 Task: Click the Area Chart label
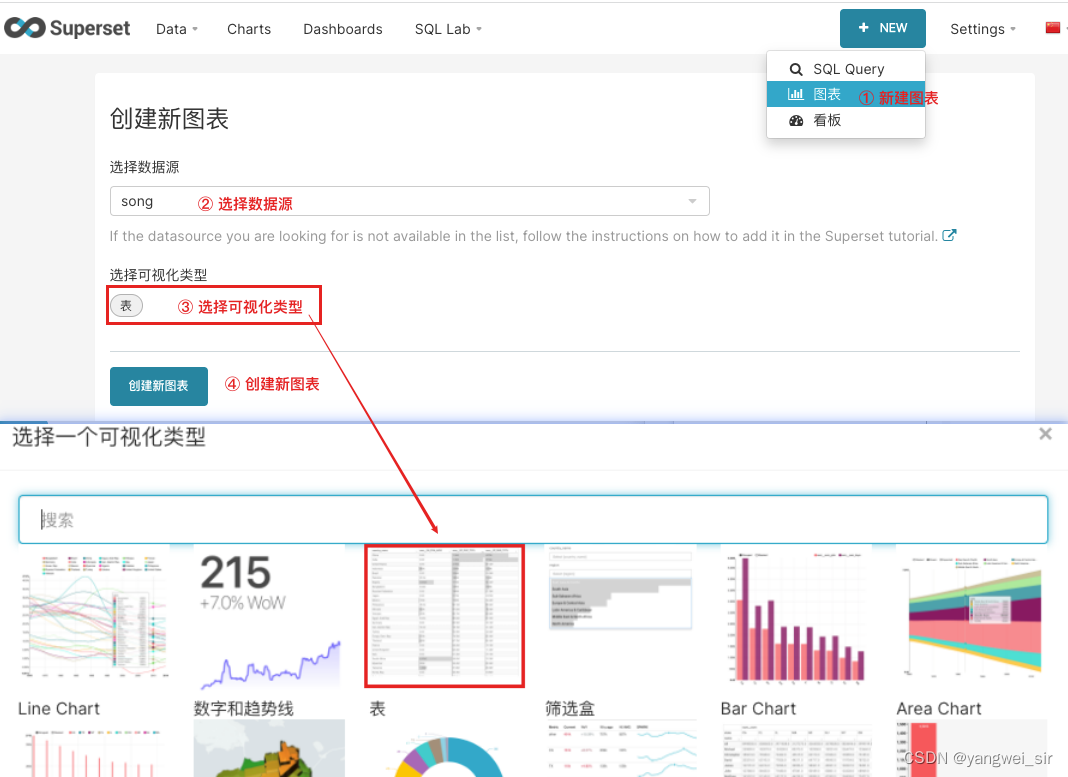tap(939, 709)
